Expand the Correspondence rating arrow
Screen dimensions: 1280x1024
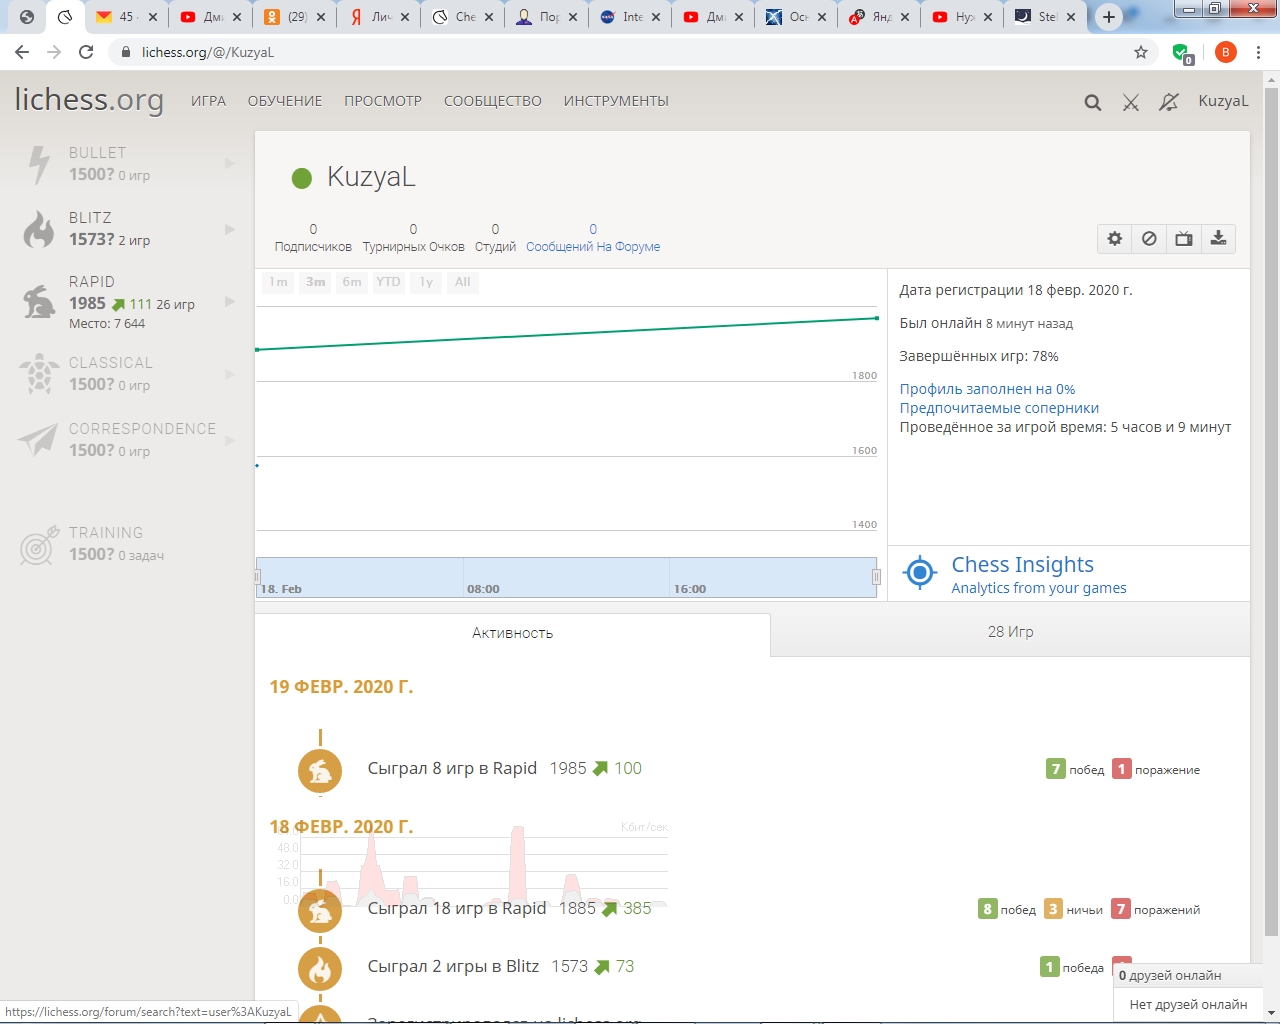230,440
